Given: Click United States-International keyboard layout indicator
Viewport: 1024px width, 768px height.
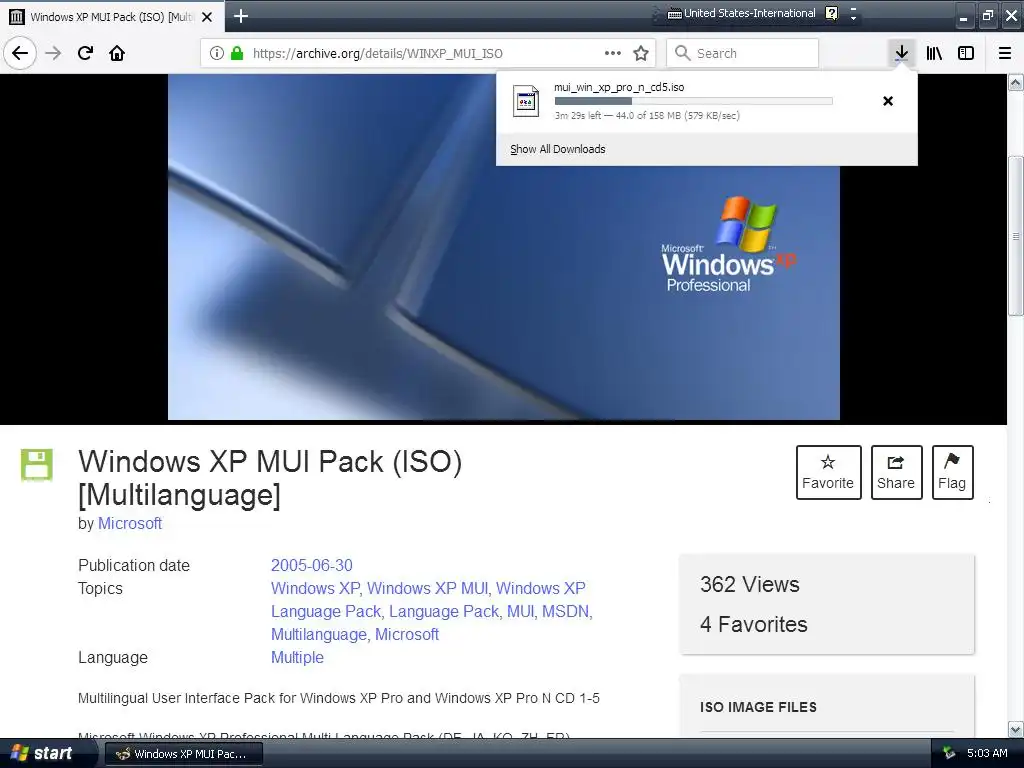Looking at the screenshot, I should [741, 13].
